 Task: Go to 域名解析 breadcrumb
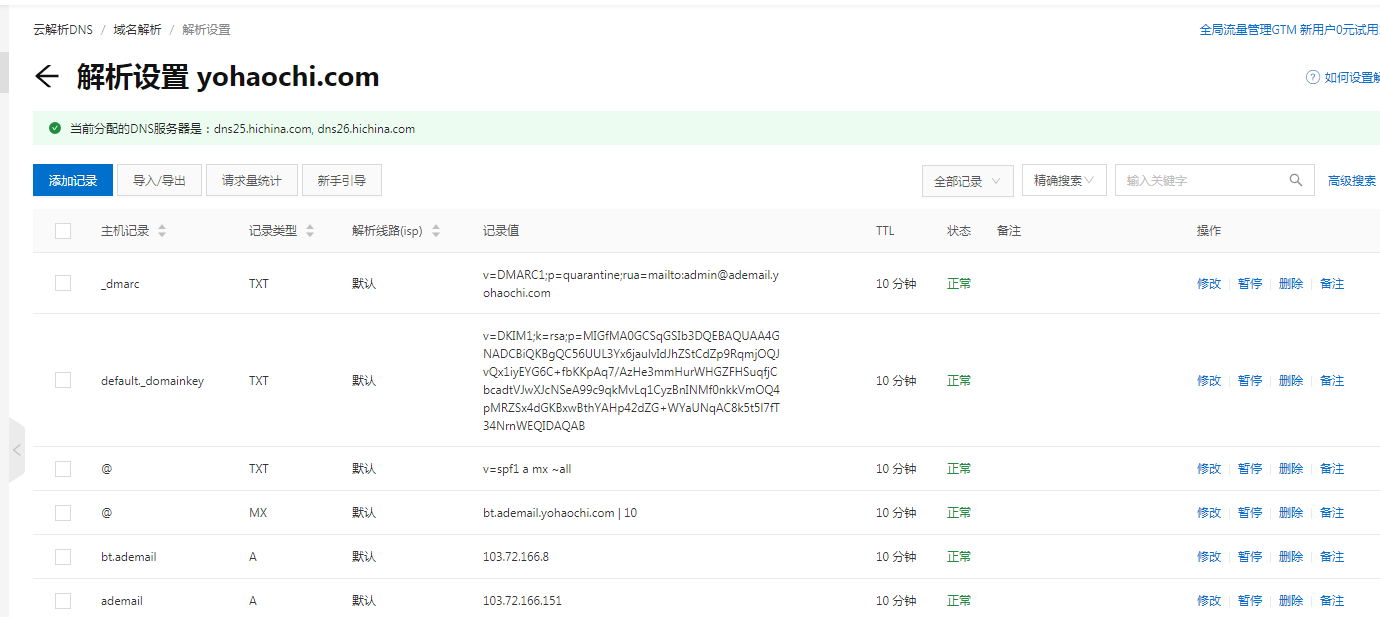(137, 30)
